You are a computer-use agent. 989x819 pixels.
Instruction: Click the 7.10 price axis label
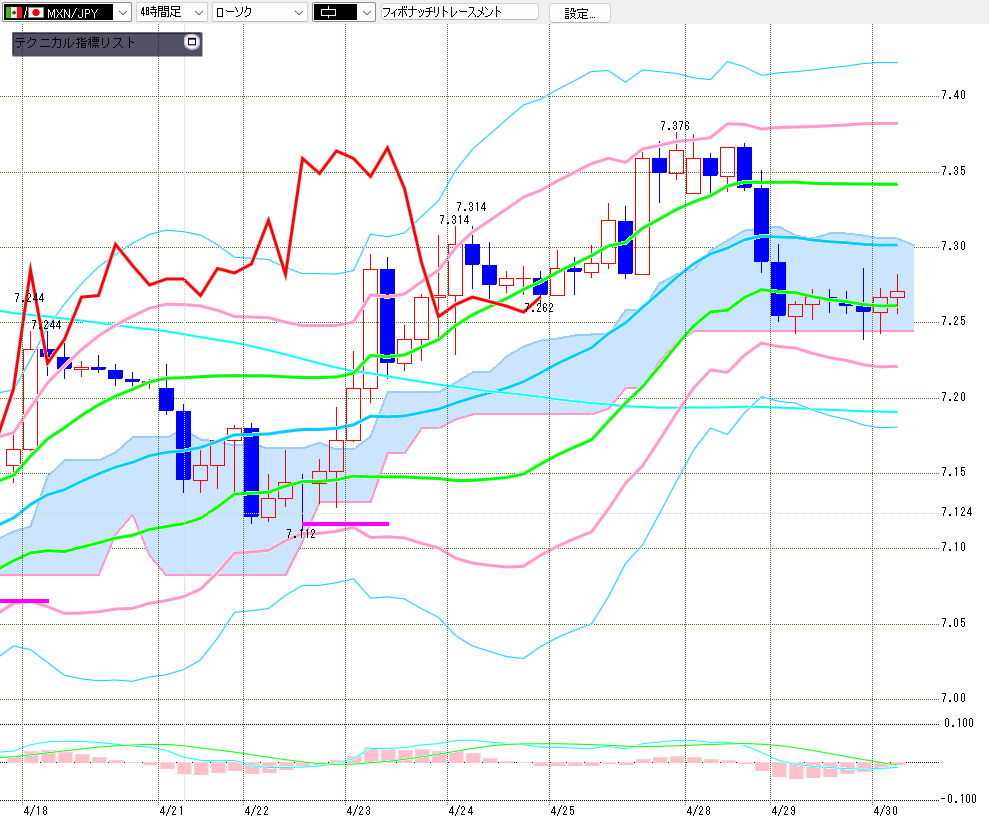[x=954, y=547]
